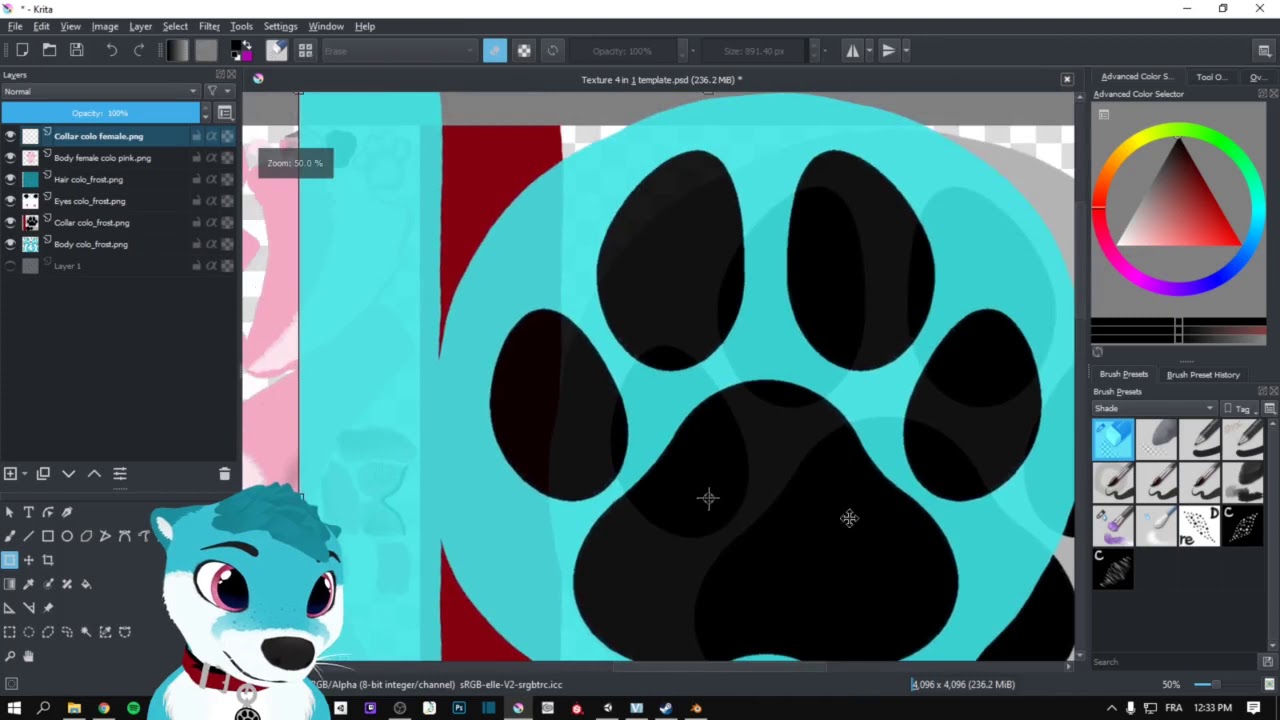The height and width of the screenshot is (720, 1280).
Task: Toggle Eraser mode in the toolbar
Action: 495,50
